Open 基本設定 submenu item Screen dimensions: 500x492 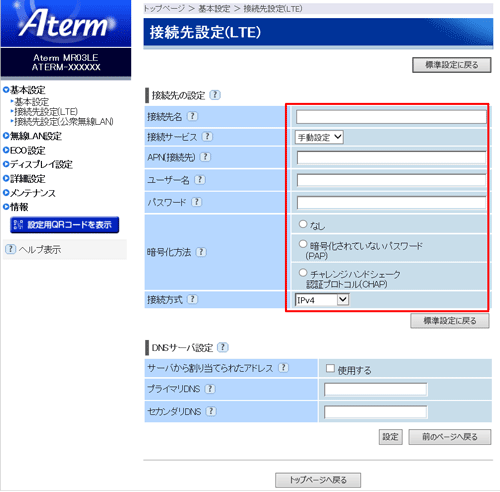(31, 101)
